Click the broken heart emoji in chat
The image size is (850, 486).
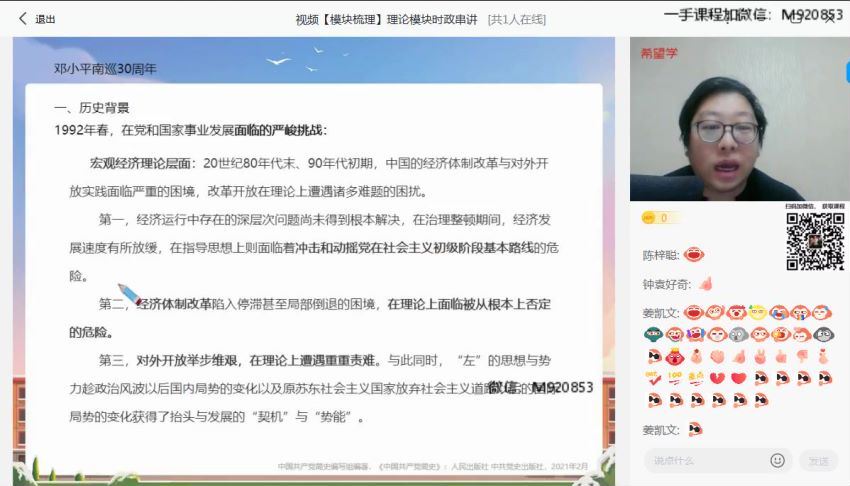pyautogui.click(x=717, y=378)
